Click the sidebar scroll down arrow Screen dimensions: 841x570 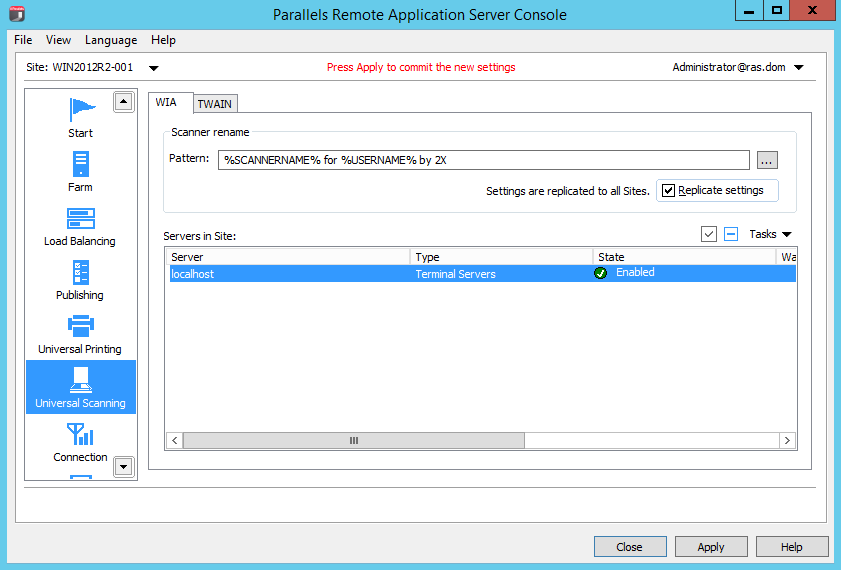(x=123, y=467)
